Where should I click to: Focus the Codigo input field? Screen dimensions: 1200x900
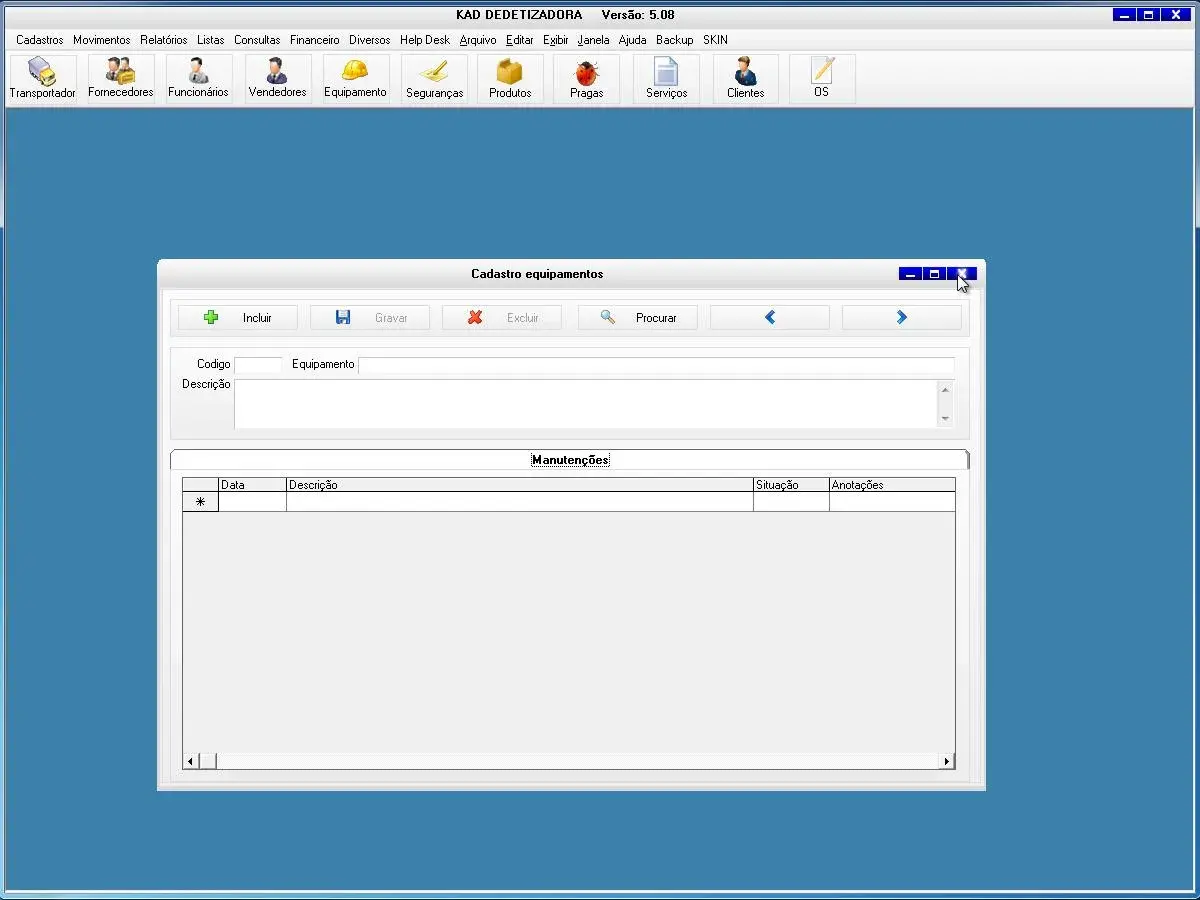pyautogui.click(x=258, y=365)
